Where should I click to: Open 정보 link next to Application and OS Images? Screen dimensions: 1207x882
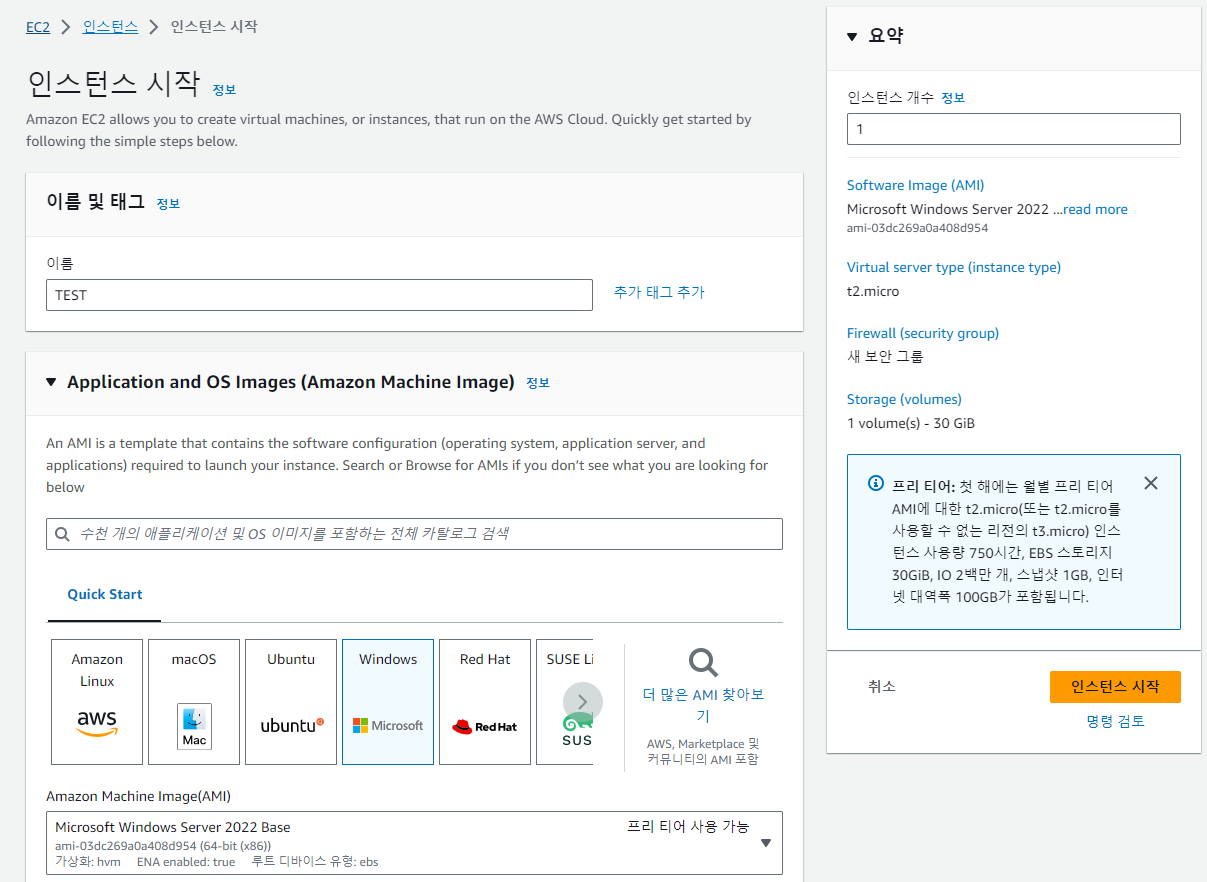tap(538, 383)
